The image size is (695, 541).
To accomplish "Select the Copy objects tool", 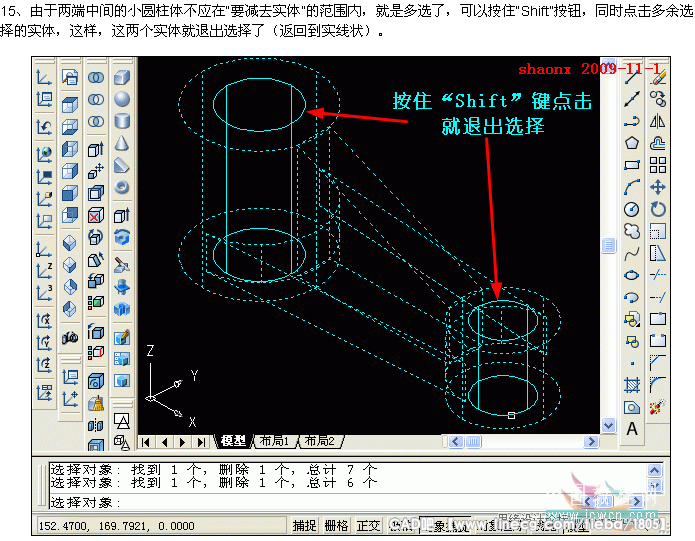I will [658, 99].
